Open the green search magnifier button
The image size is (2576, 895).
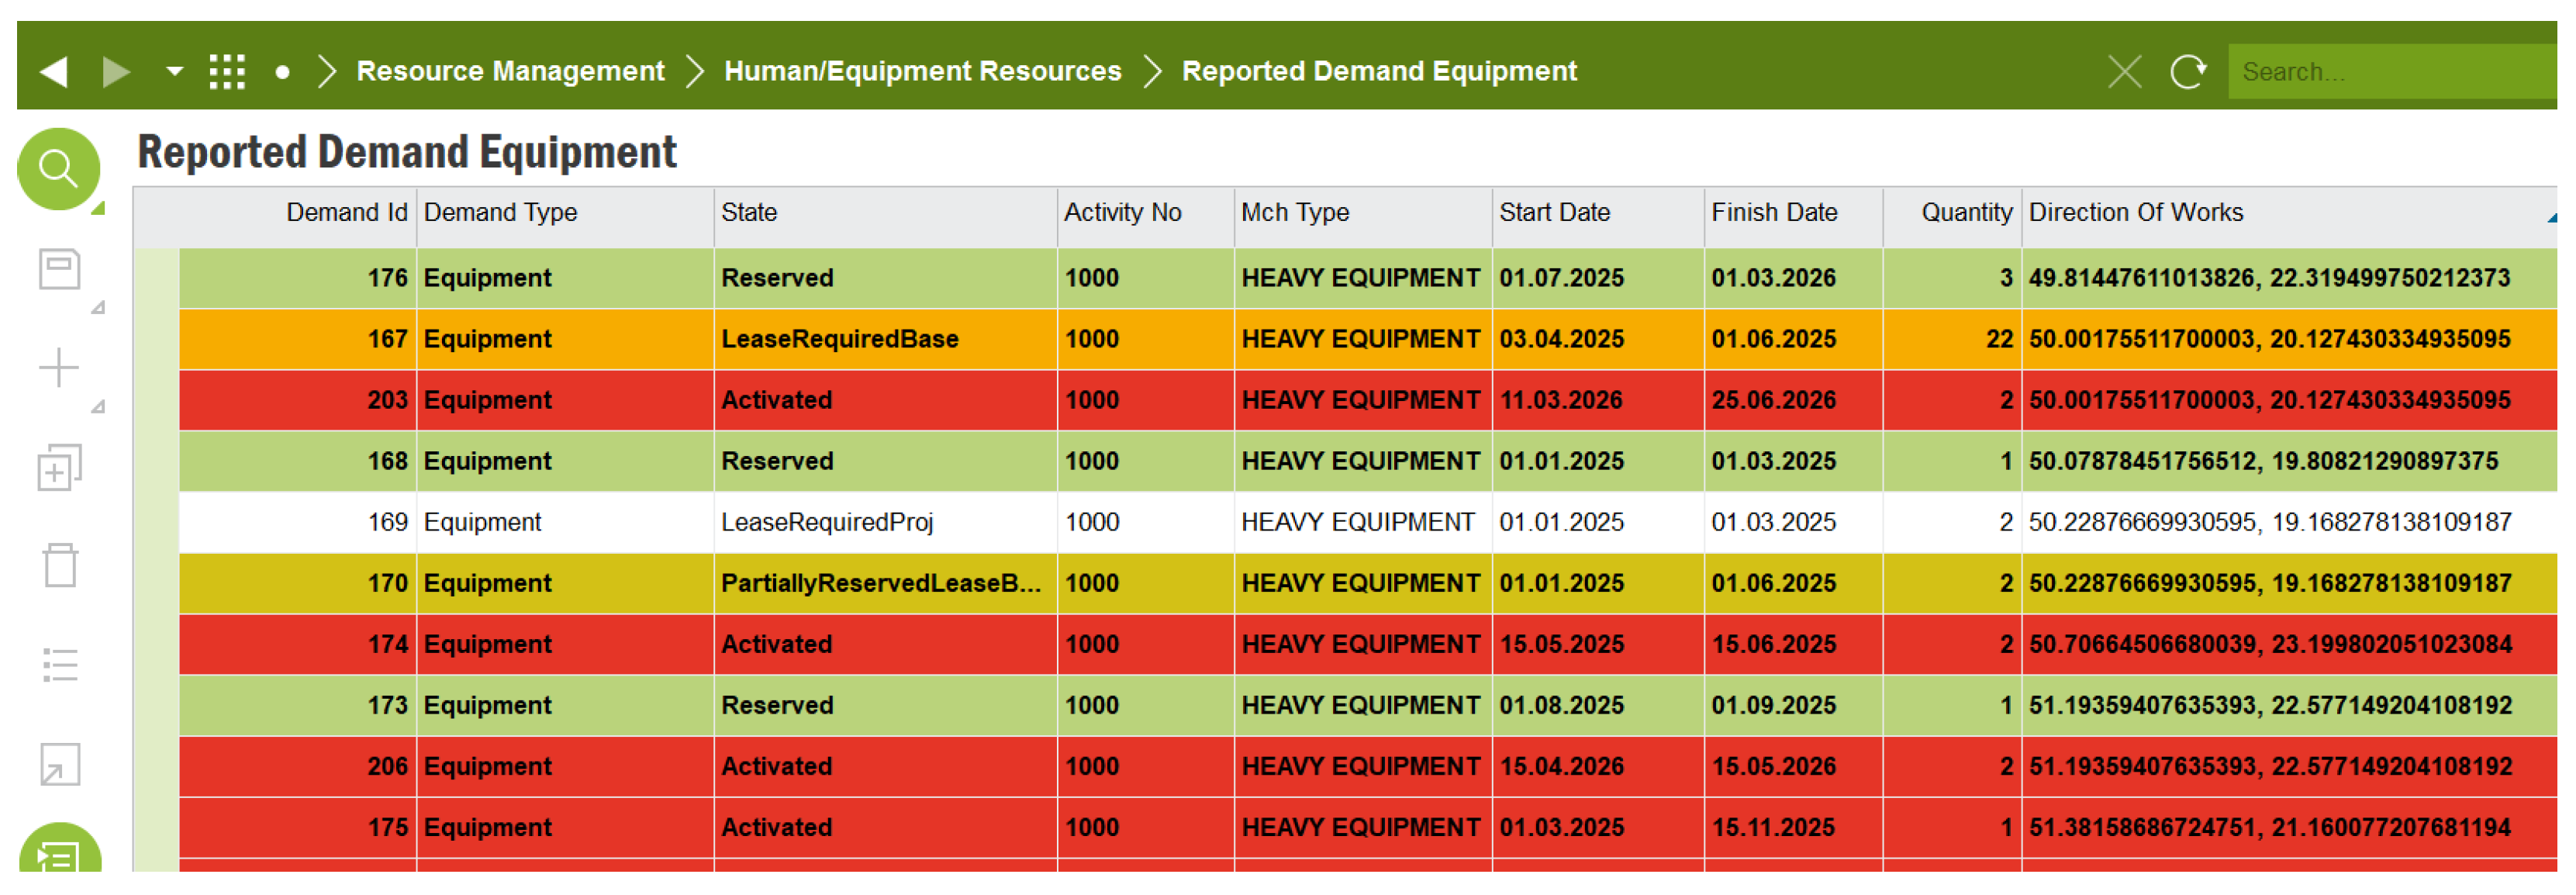pos(59,169)
